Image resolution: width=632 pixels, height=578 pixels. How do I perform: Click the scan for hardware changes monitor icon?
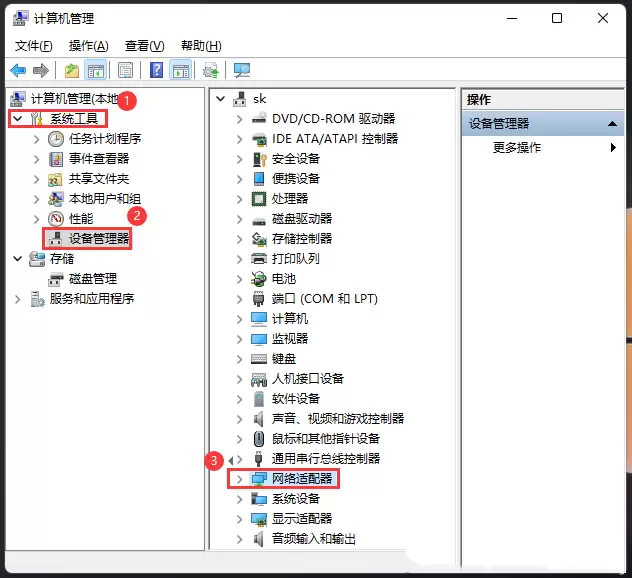coord(242,71)
